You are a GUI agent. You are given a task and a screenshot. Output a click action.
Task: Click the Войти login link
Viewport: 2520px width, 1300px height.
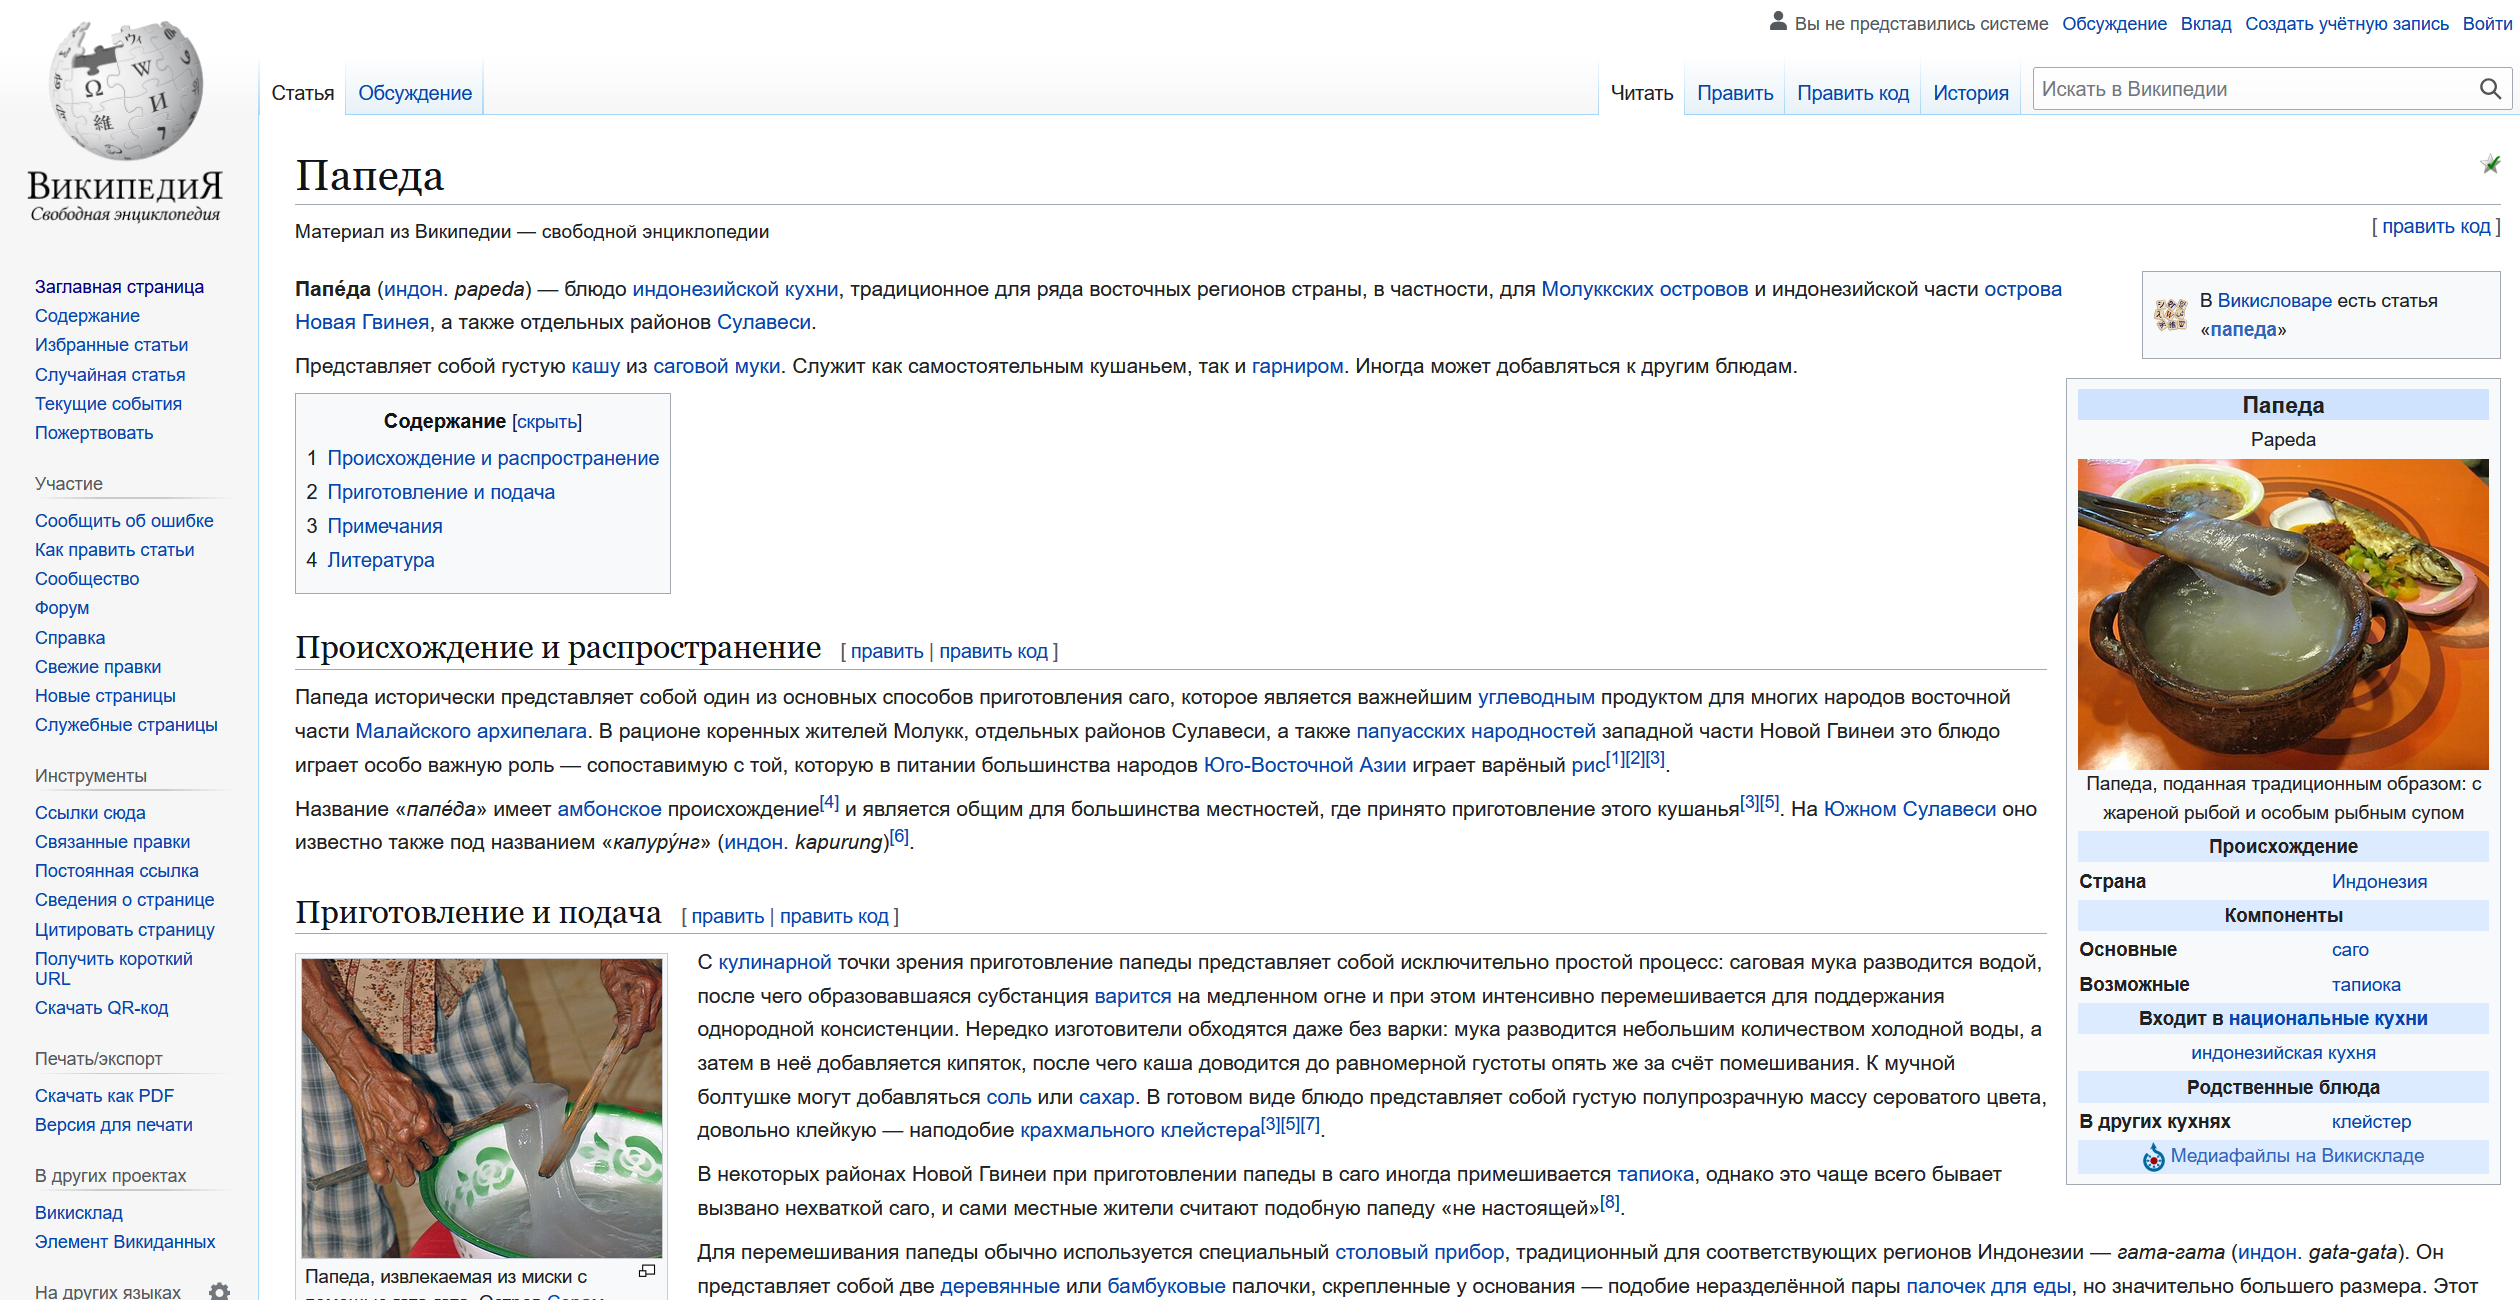[x=2486, y=24]
